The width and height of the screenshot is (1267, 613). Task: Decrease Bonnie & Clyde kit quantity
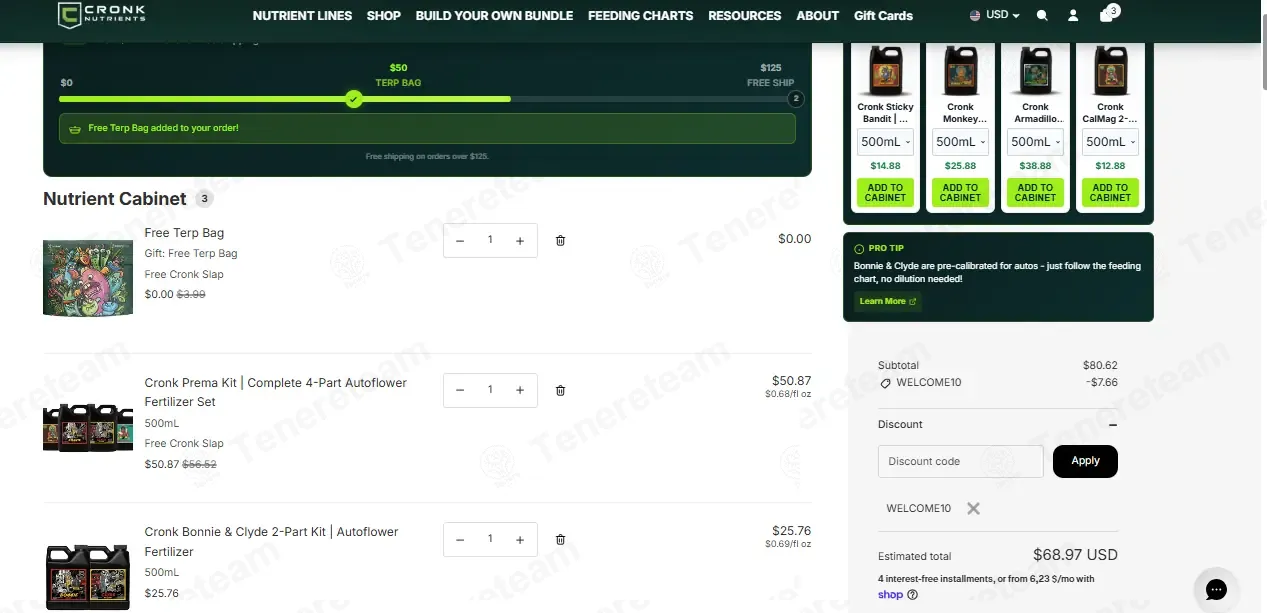460,539
